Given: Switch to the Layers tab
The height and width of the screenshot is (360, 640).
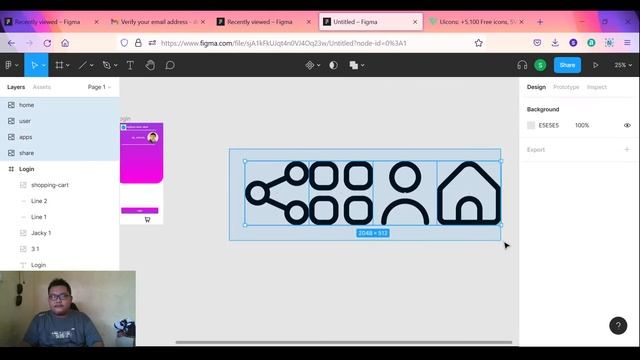Looking at the screenshot, I should 16,87.
